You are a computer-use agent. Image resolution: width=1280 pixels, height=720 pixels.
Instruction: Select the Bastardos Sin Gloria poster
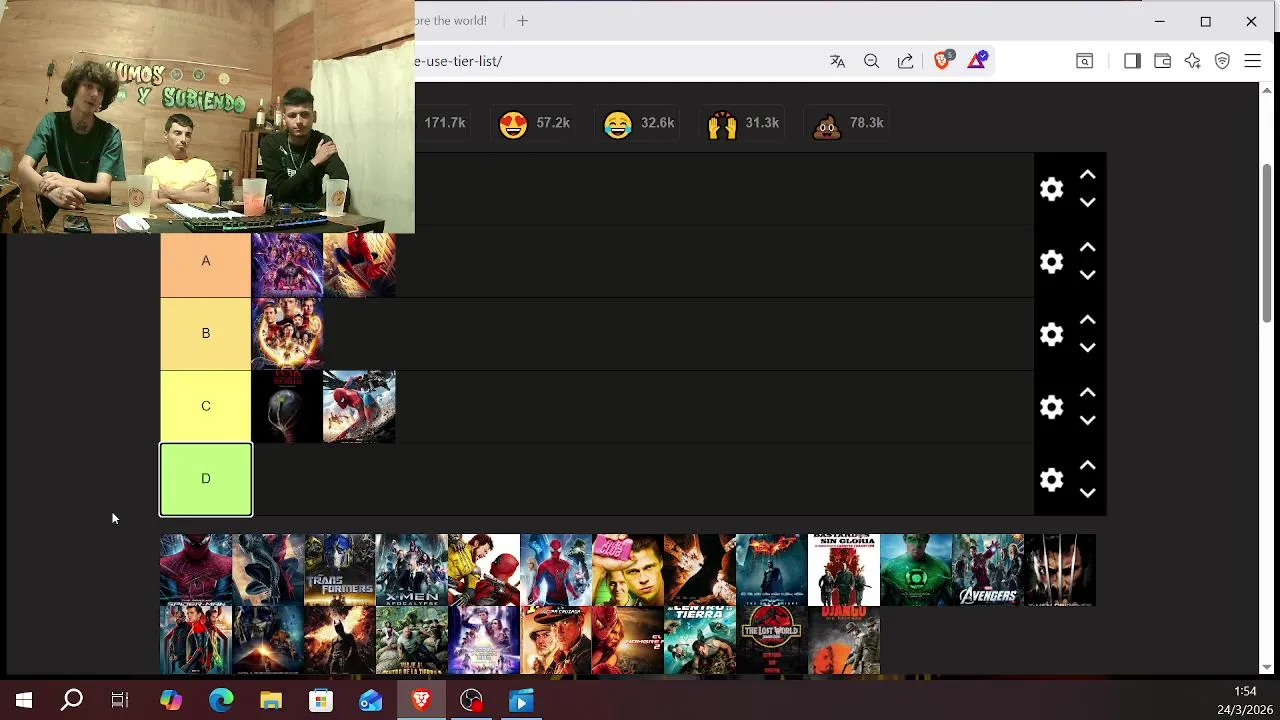[x=844, y=570]
